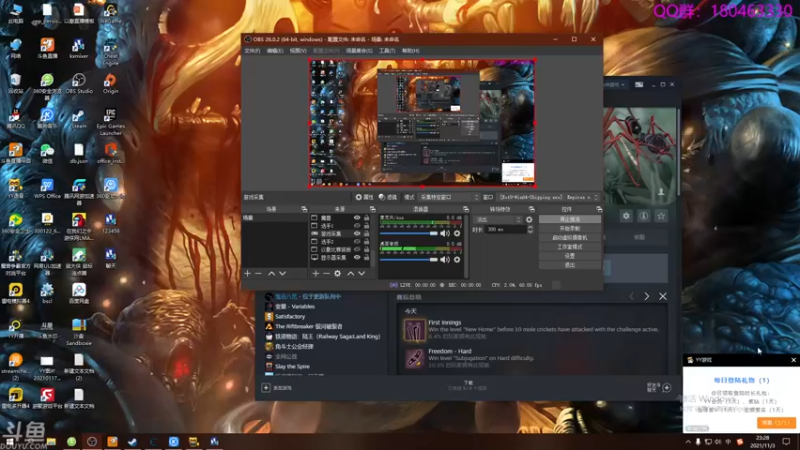800x450 pixels.
Task: Open Windows Start button on taskbar
Action: 9,442
